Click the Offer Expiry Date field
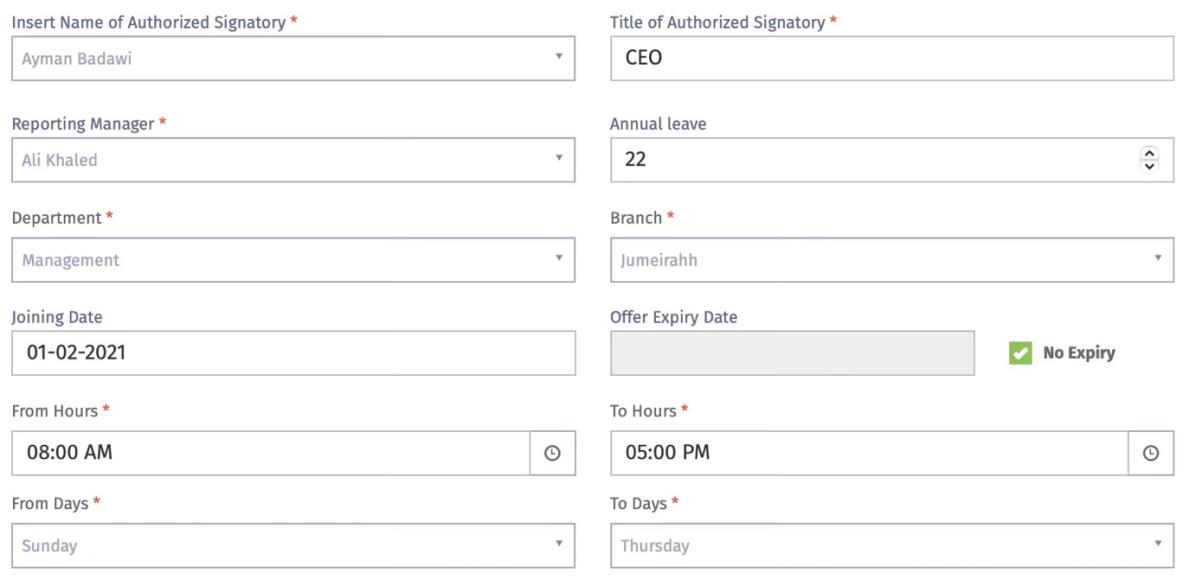1189x585 pixels. (792, 353)
